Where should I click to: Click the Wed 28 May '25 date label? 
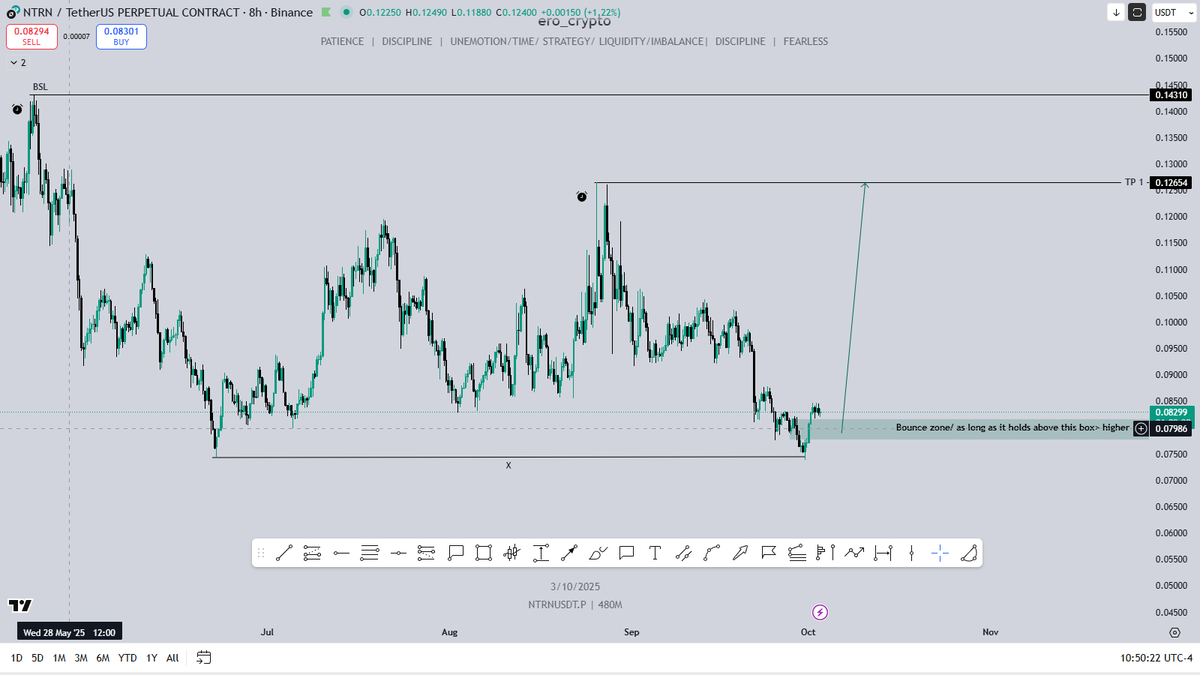click(x=69, y=632)
